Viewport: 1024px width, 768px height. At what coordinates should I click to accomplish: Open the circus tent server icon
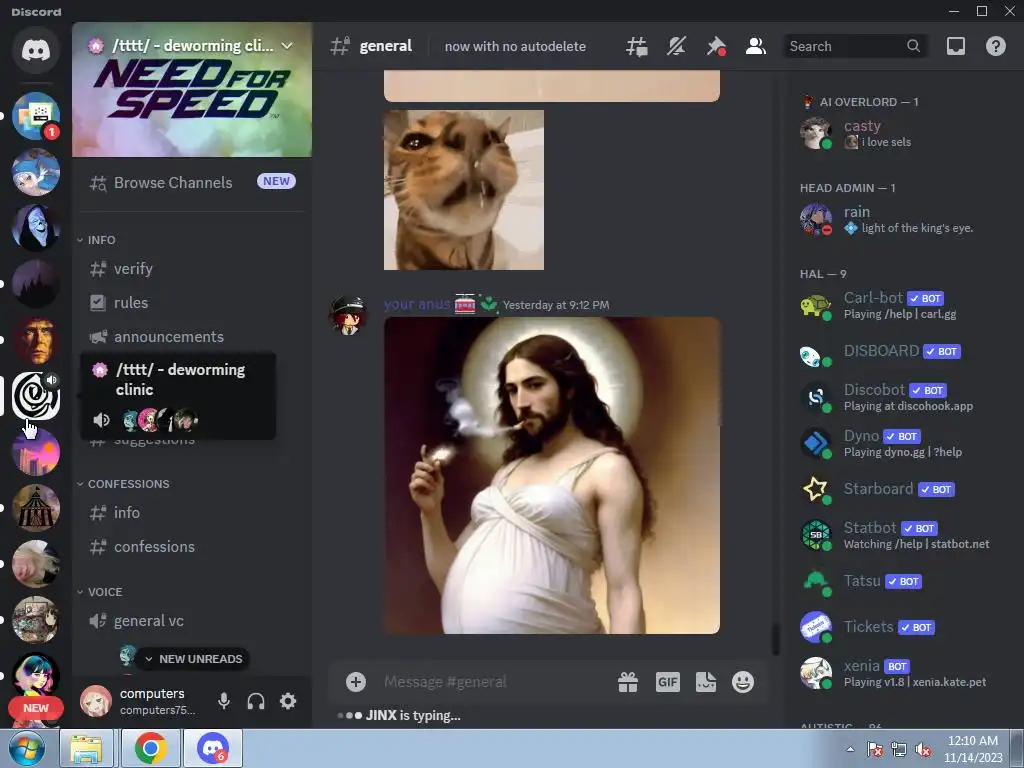(x=36, y=508)
